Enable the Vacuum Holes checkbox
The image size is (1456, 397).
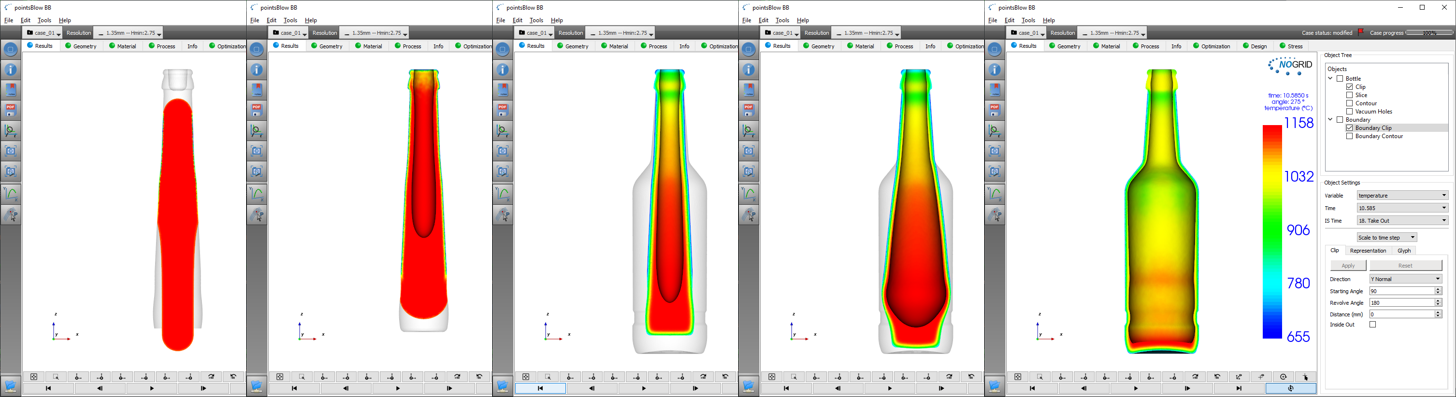coord(1349,111)
